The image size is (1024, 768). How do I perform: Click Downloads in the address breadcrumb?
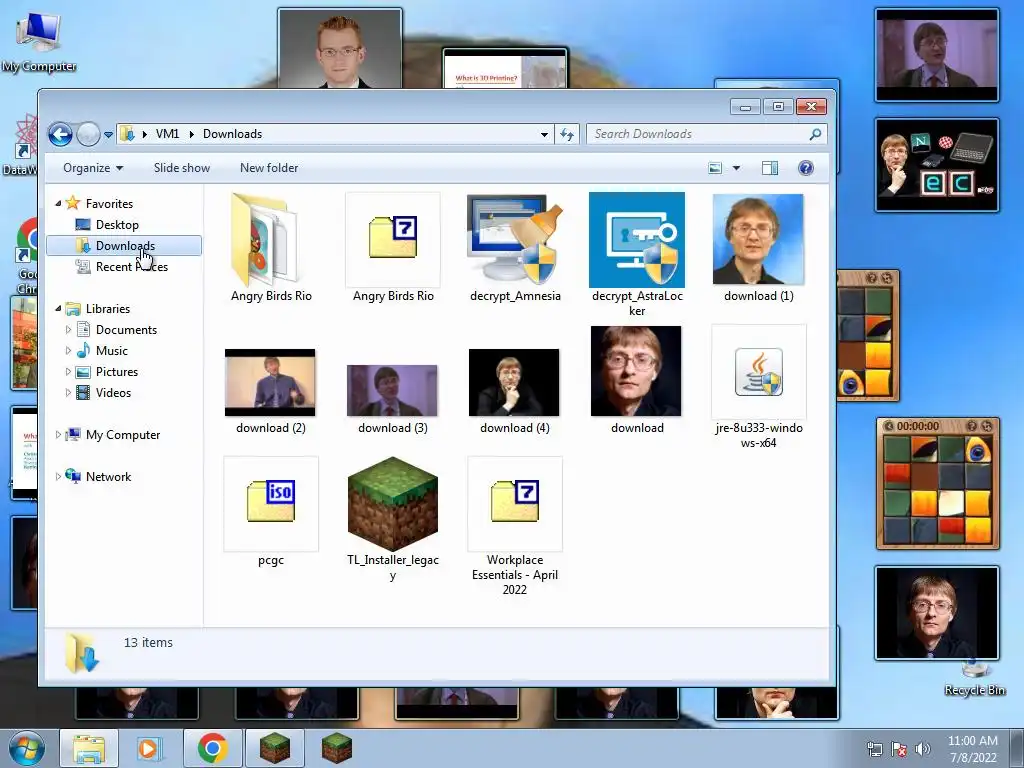[232, 134]
